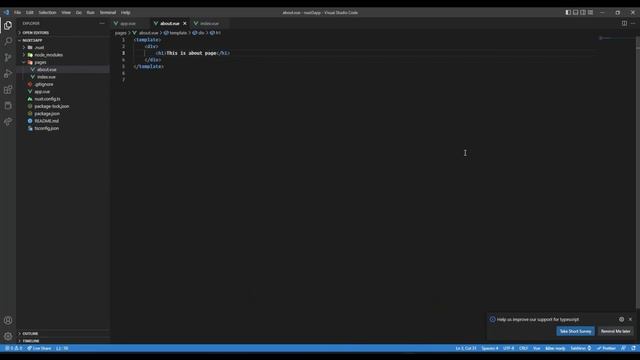Change the UTF-8 encoding in status bar
The height and width of the screenshot is (360, 640).
(x=508, y=348)
